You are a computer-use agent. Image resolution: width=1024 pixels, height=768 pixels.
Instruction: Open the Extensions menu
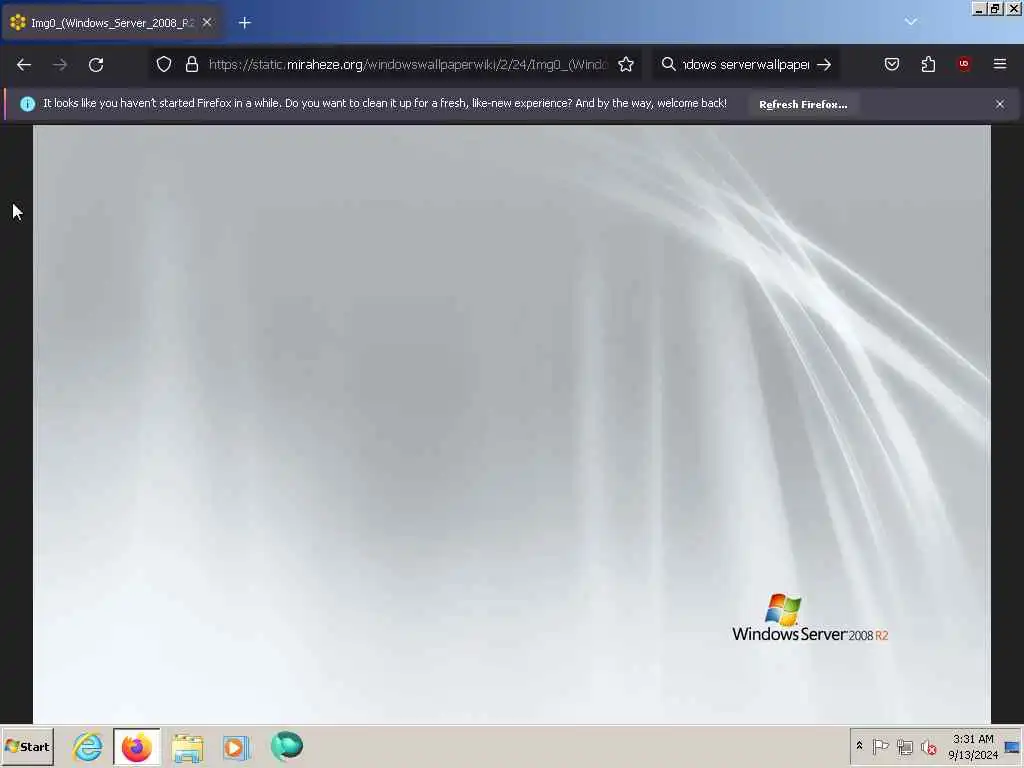[x=928, y=64]
